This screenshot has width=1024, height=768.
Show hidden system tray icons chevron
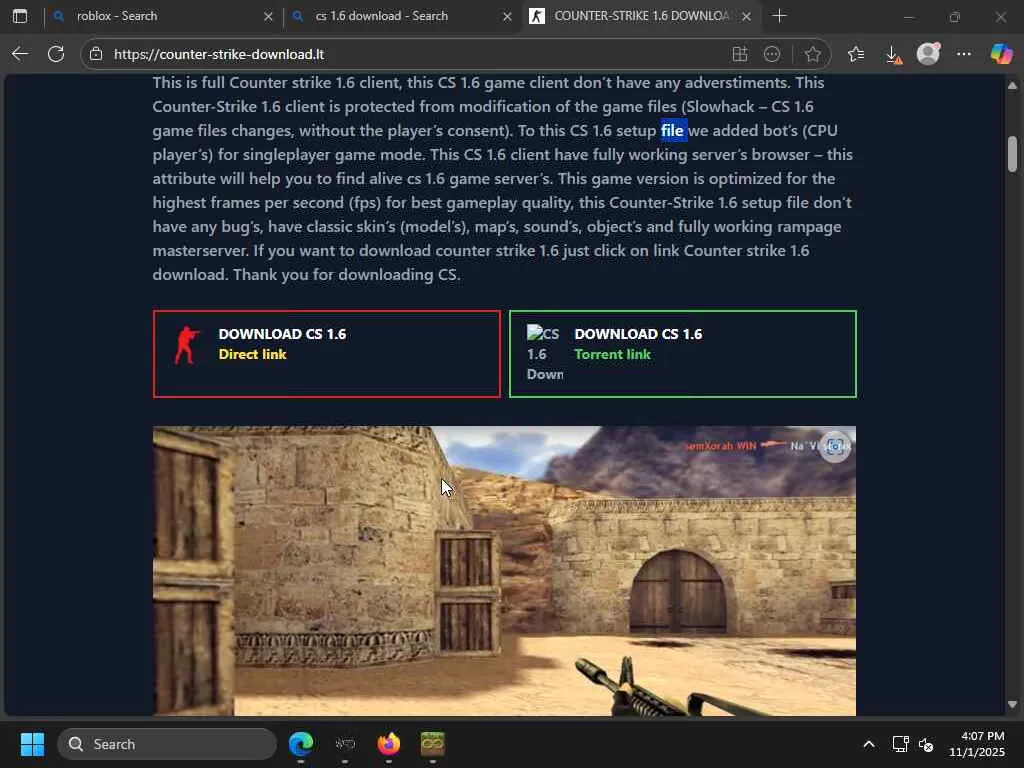[x=869, y=744]
